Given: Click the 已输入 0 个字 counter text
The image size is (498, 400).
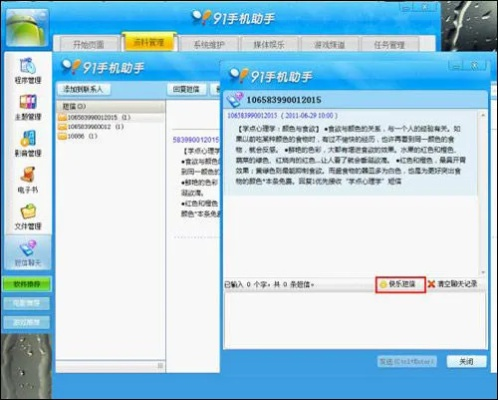Looking at the screenshot, I should (269, 285).
